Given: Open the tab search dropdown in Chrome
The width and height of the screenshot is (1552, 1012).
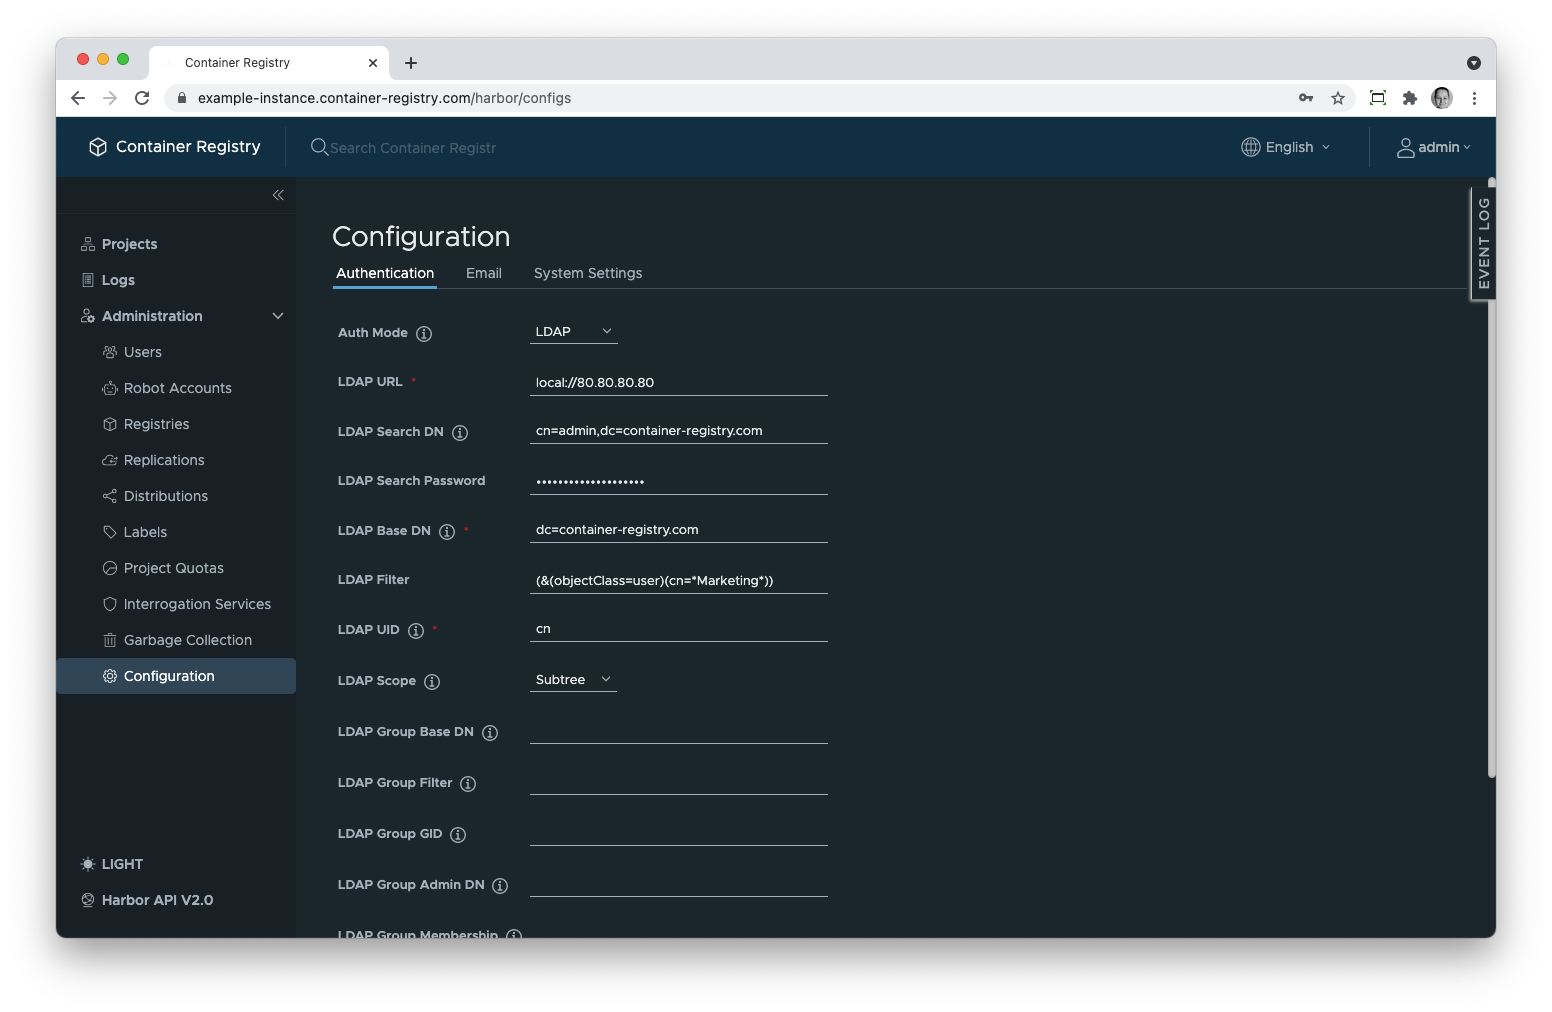Looking at the screenshot, I should click(1474, 63).
